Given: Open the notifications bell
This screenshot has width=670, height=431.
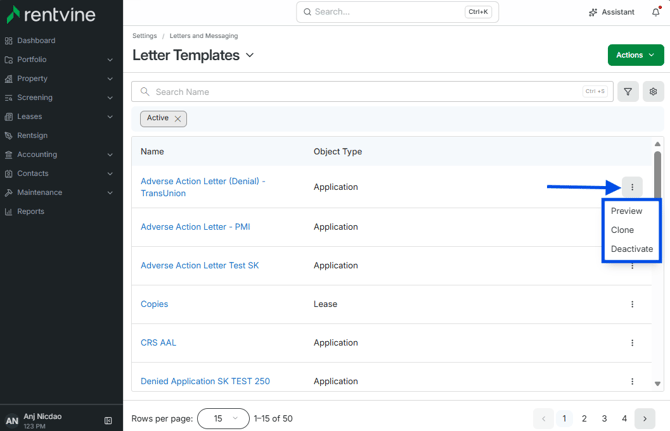Looking at the screenshot, I should (x=656, y=12).
